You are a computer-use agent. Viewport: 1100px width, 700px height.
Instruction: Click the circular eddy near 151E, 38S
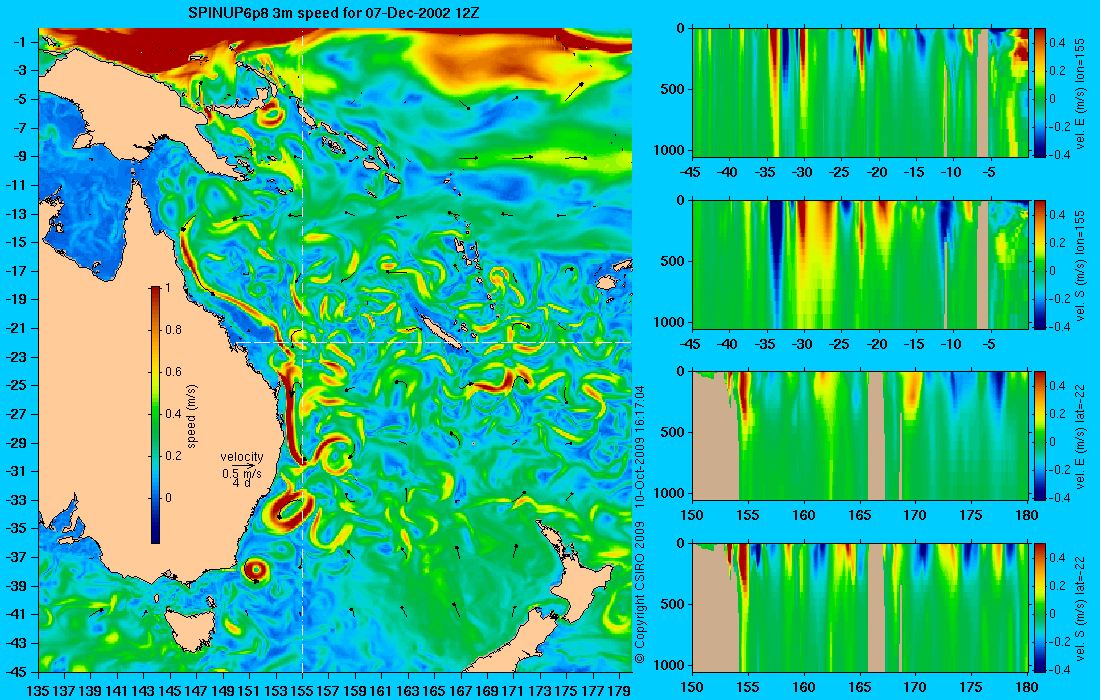(x=255, y=570)
